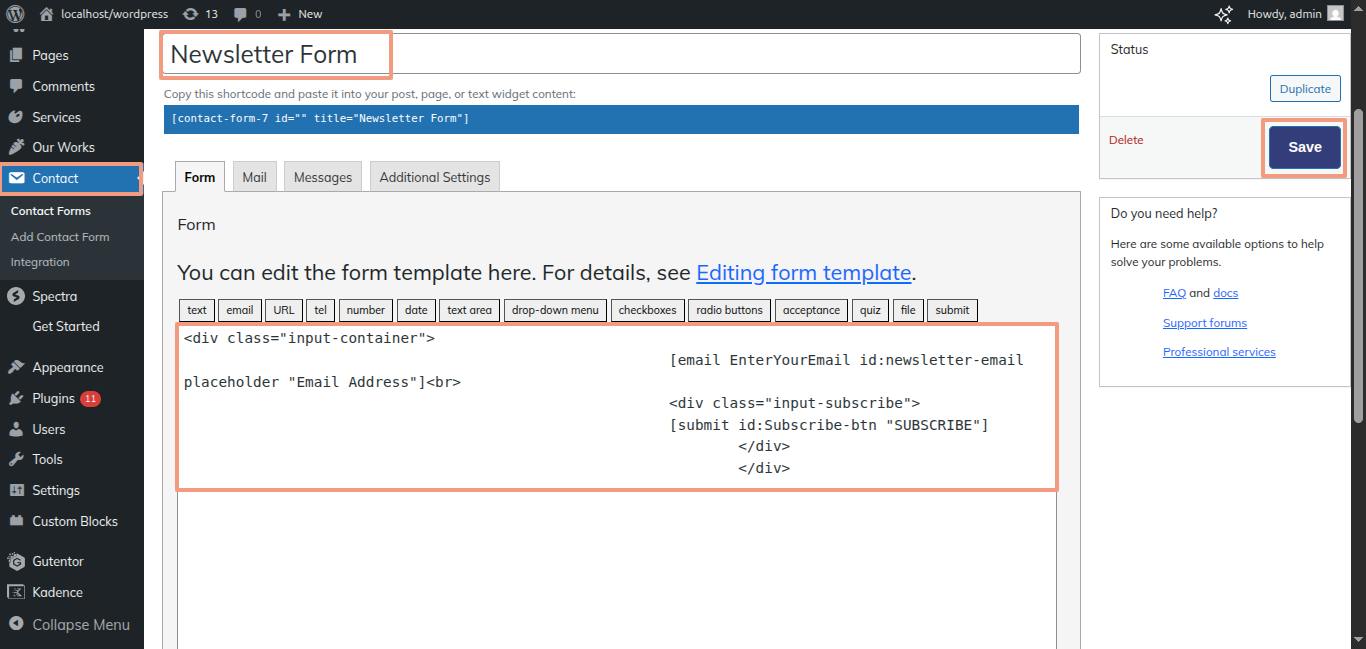Save the Newsletter Form
This screenshot has width=1366, height=649.
click(x=1304, y=147)
